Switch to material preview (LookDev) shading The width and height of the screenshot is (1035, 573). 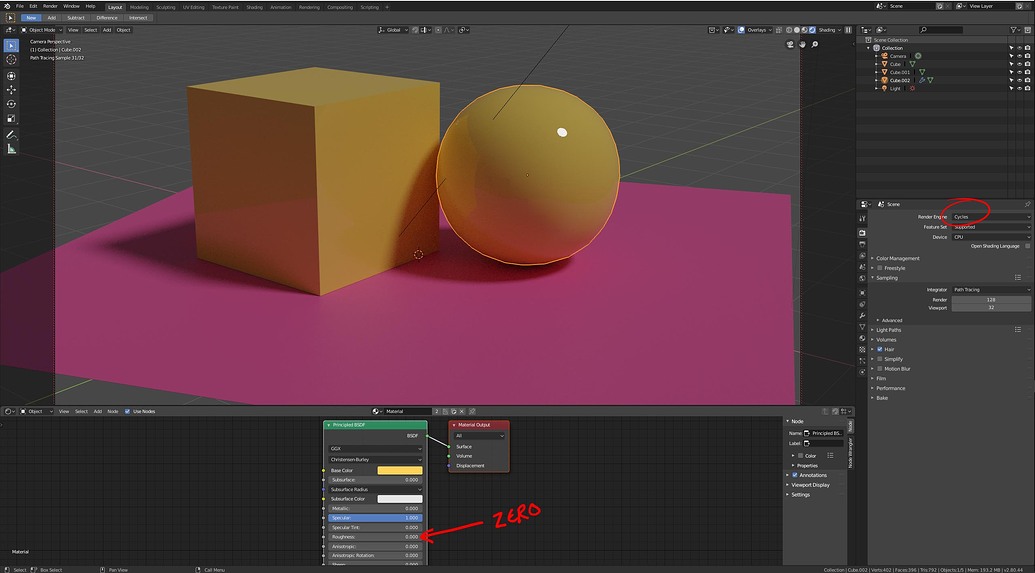click(x=805, y=30)
